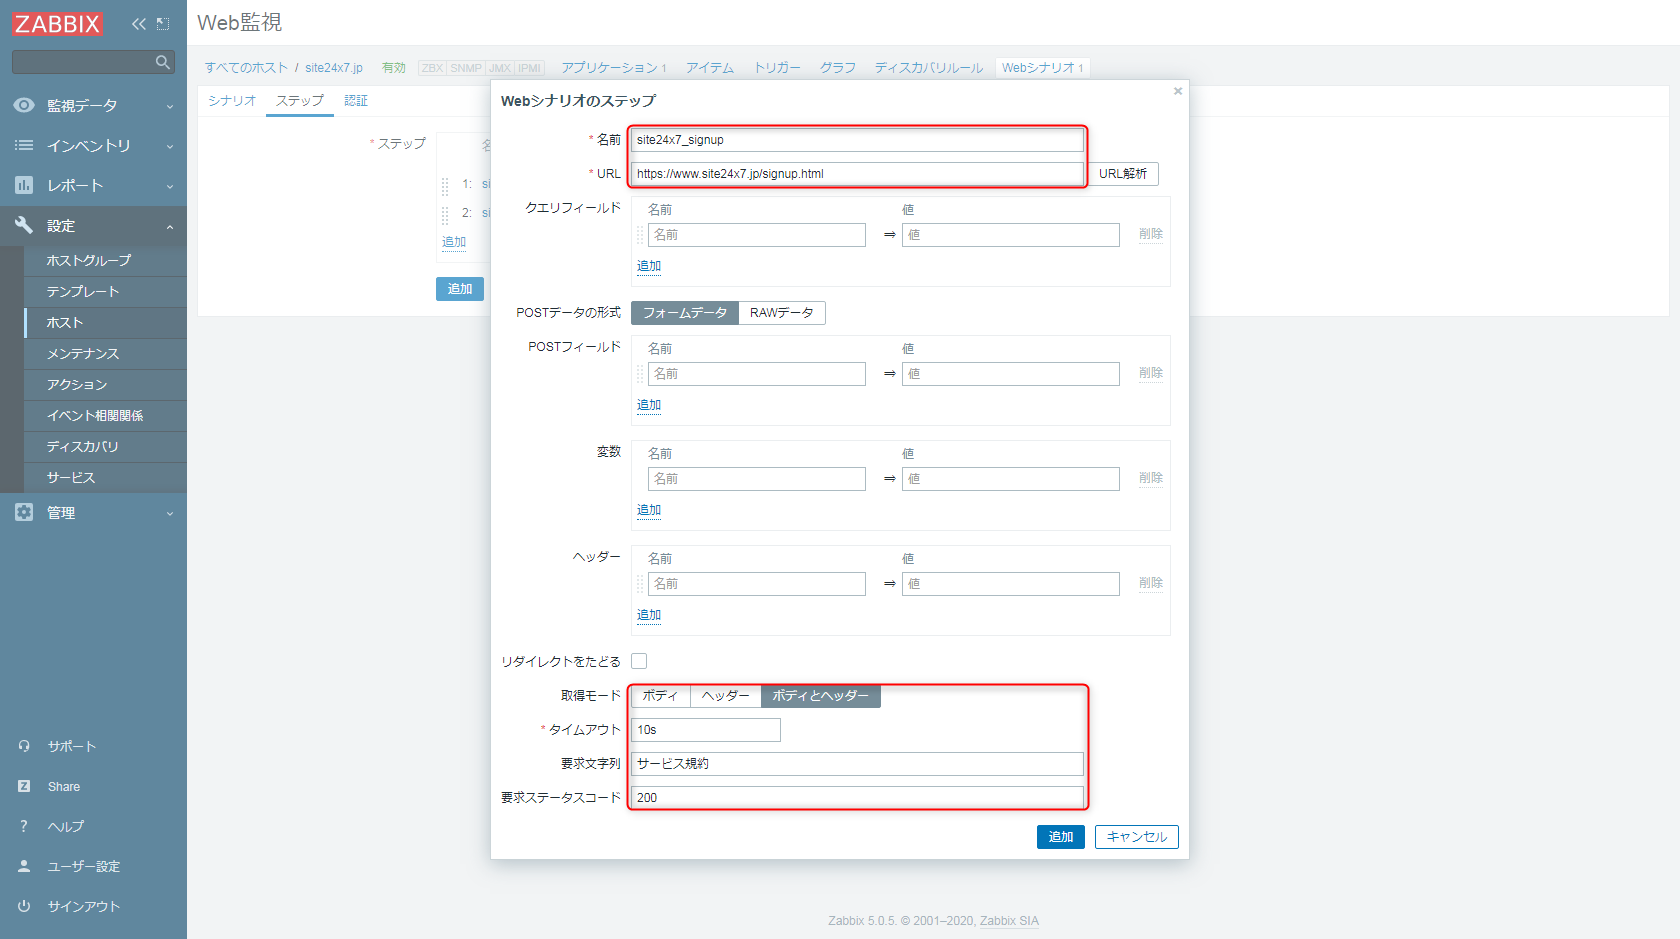1680x939 pixels.
Task: Click the 設定 wrench icon
Action: pos(24,225)
